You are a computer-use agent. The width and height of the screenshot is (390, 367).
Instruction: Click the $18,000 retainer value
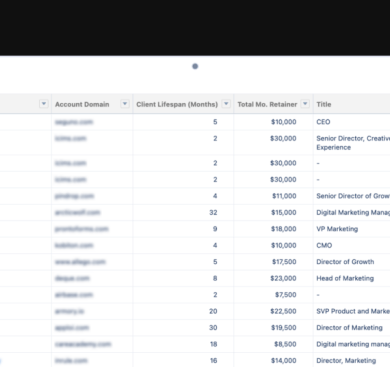click(x=284, y=229)
